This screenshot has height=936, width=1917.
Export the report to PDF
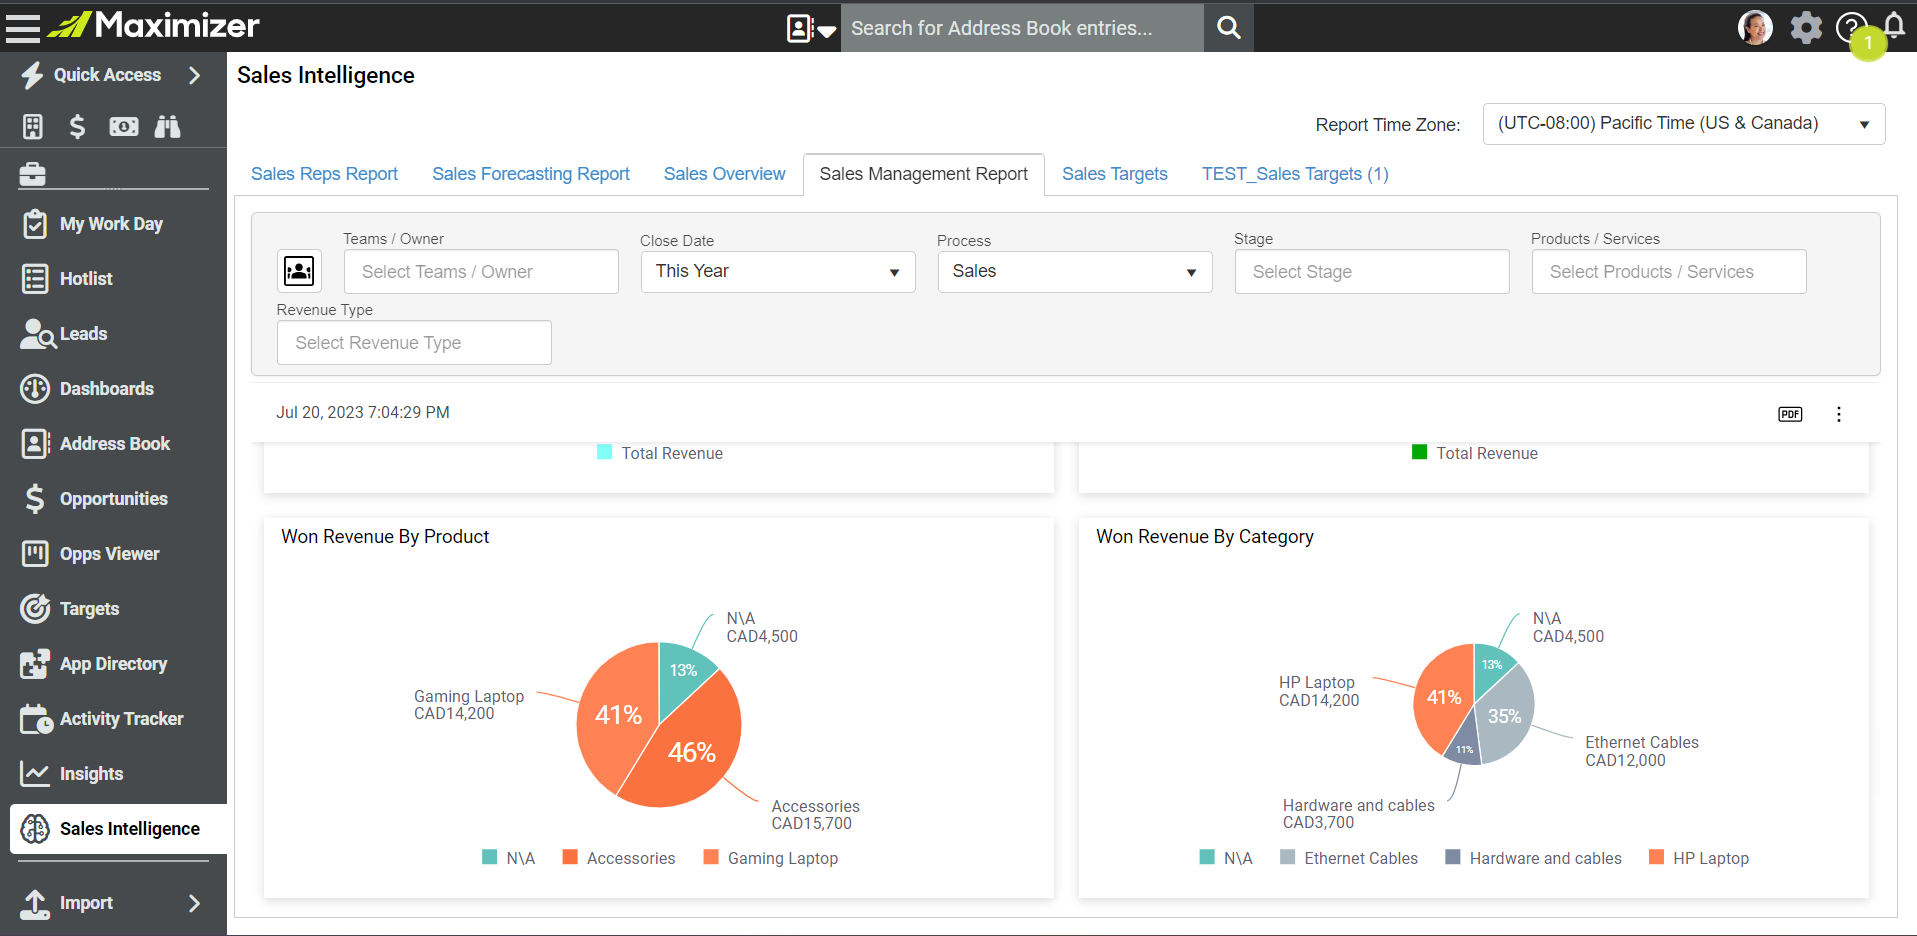(x=1790, y=414)
